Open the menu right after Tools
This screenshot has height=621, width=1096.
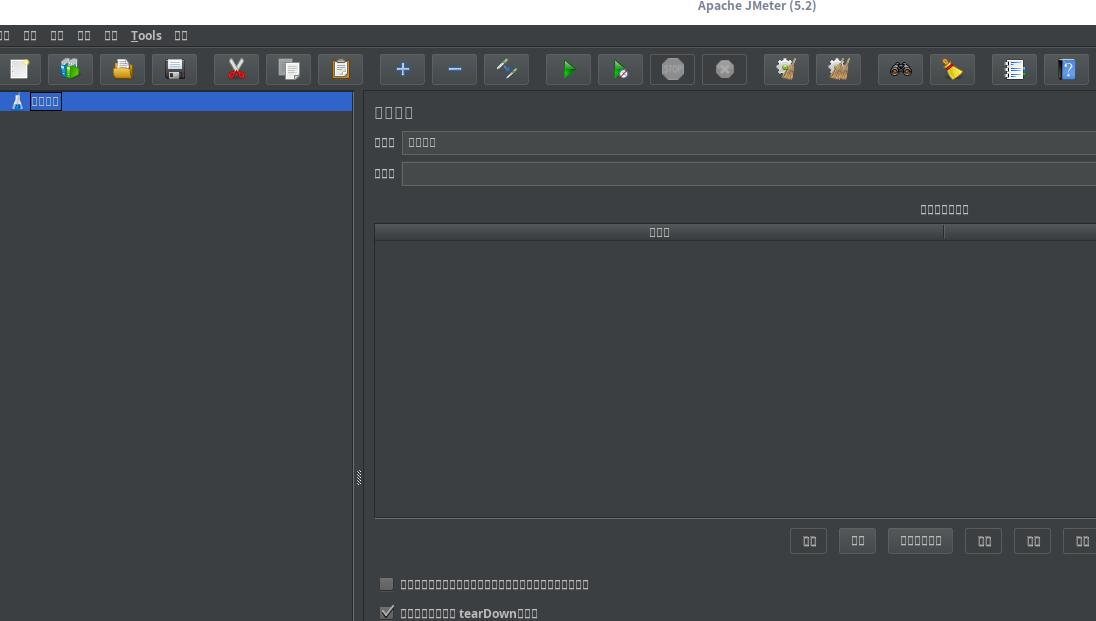[181, 36]
